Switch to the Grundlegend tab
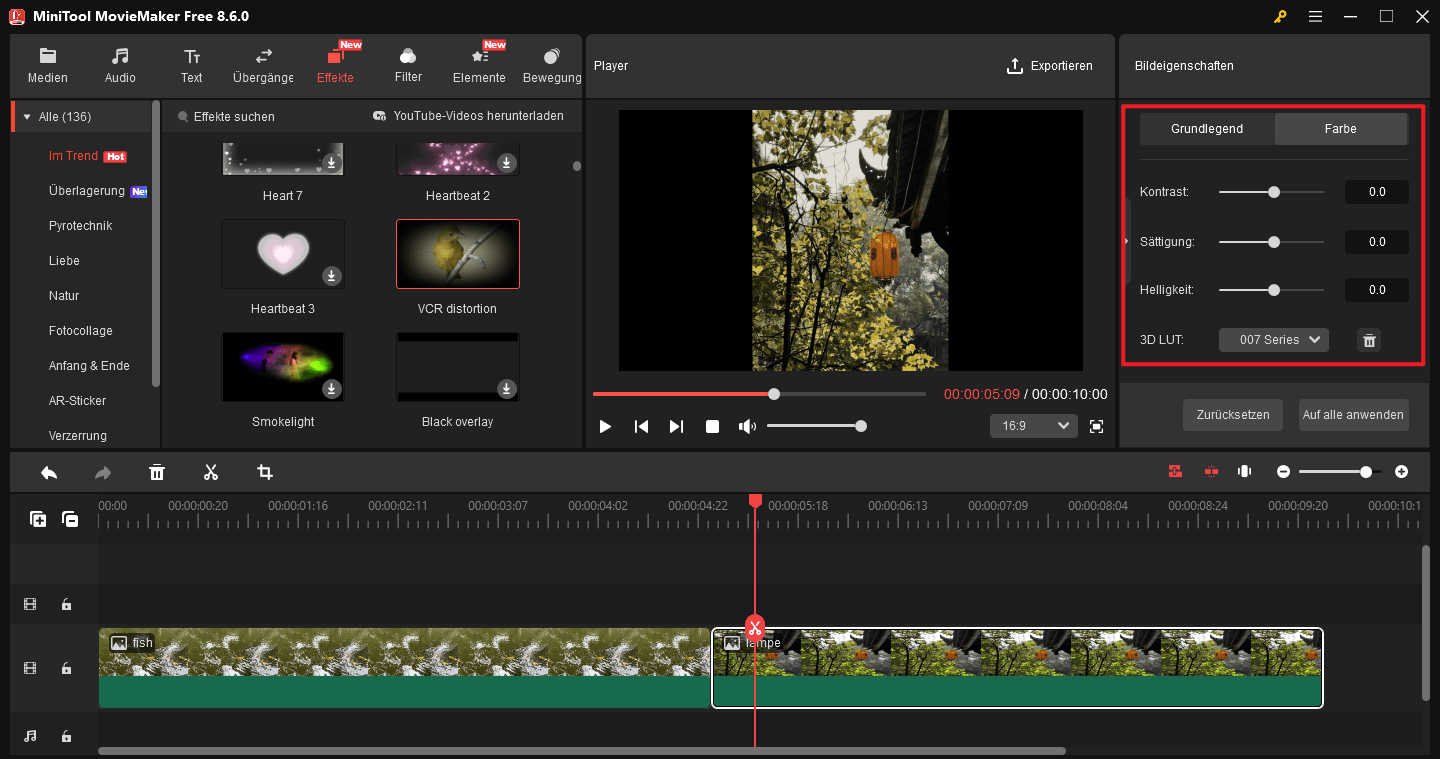Screen dimensions: 1440x759 1207,128
